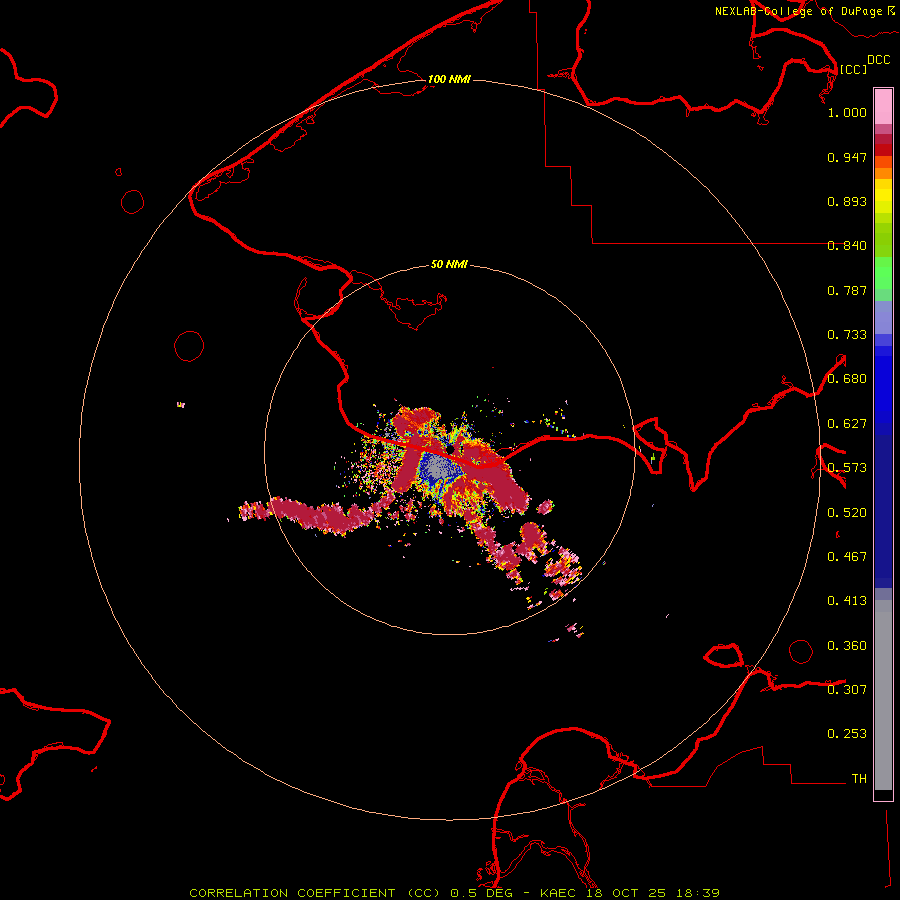This screenshot has width=900, height=900.
Task: Click the NEXLAB-College of DuPage title text
Action: [797, 11]
